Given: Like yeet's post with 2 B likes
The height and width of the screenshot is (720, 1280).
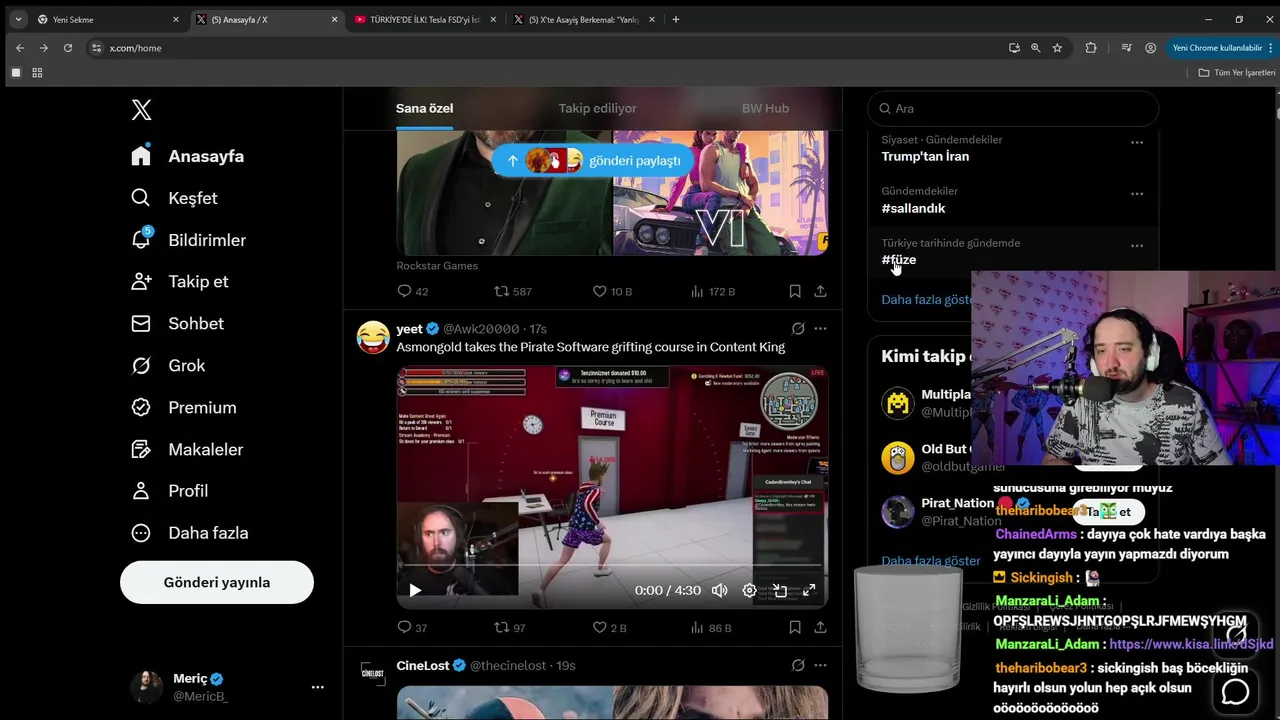Looking at the screenshot, I should 609,628.
